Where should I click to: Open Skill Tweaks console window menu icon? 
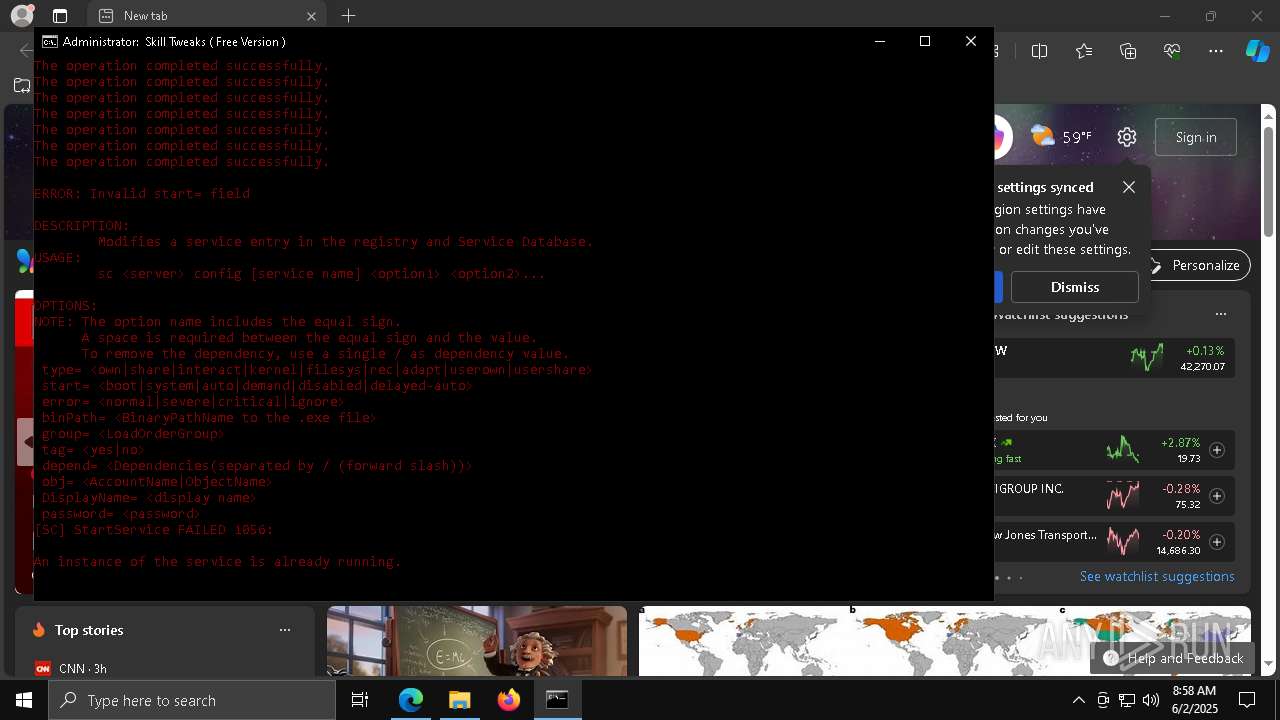49,41
